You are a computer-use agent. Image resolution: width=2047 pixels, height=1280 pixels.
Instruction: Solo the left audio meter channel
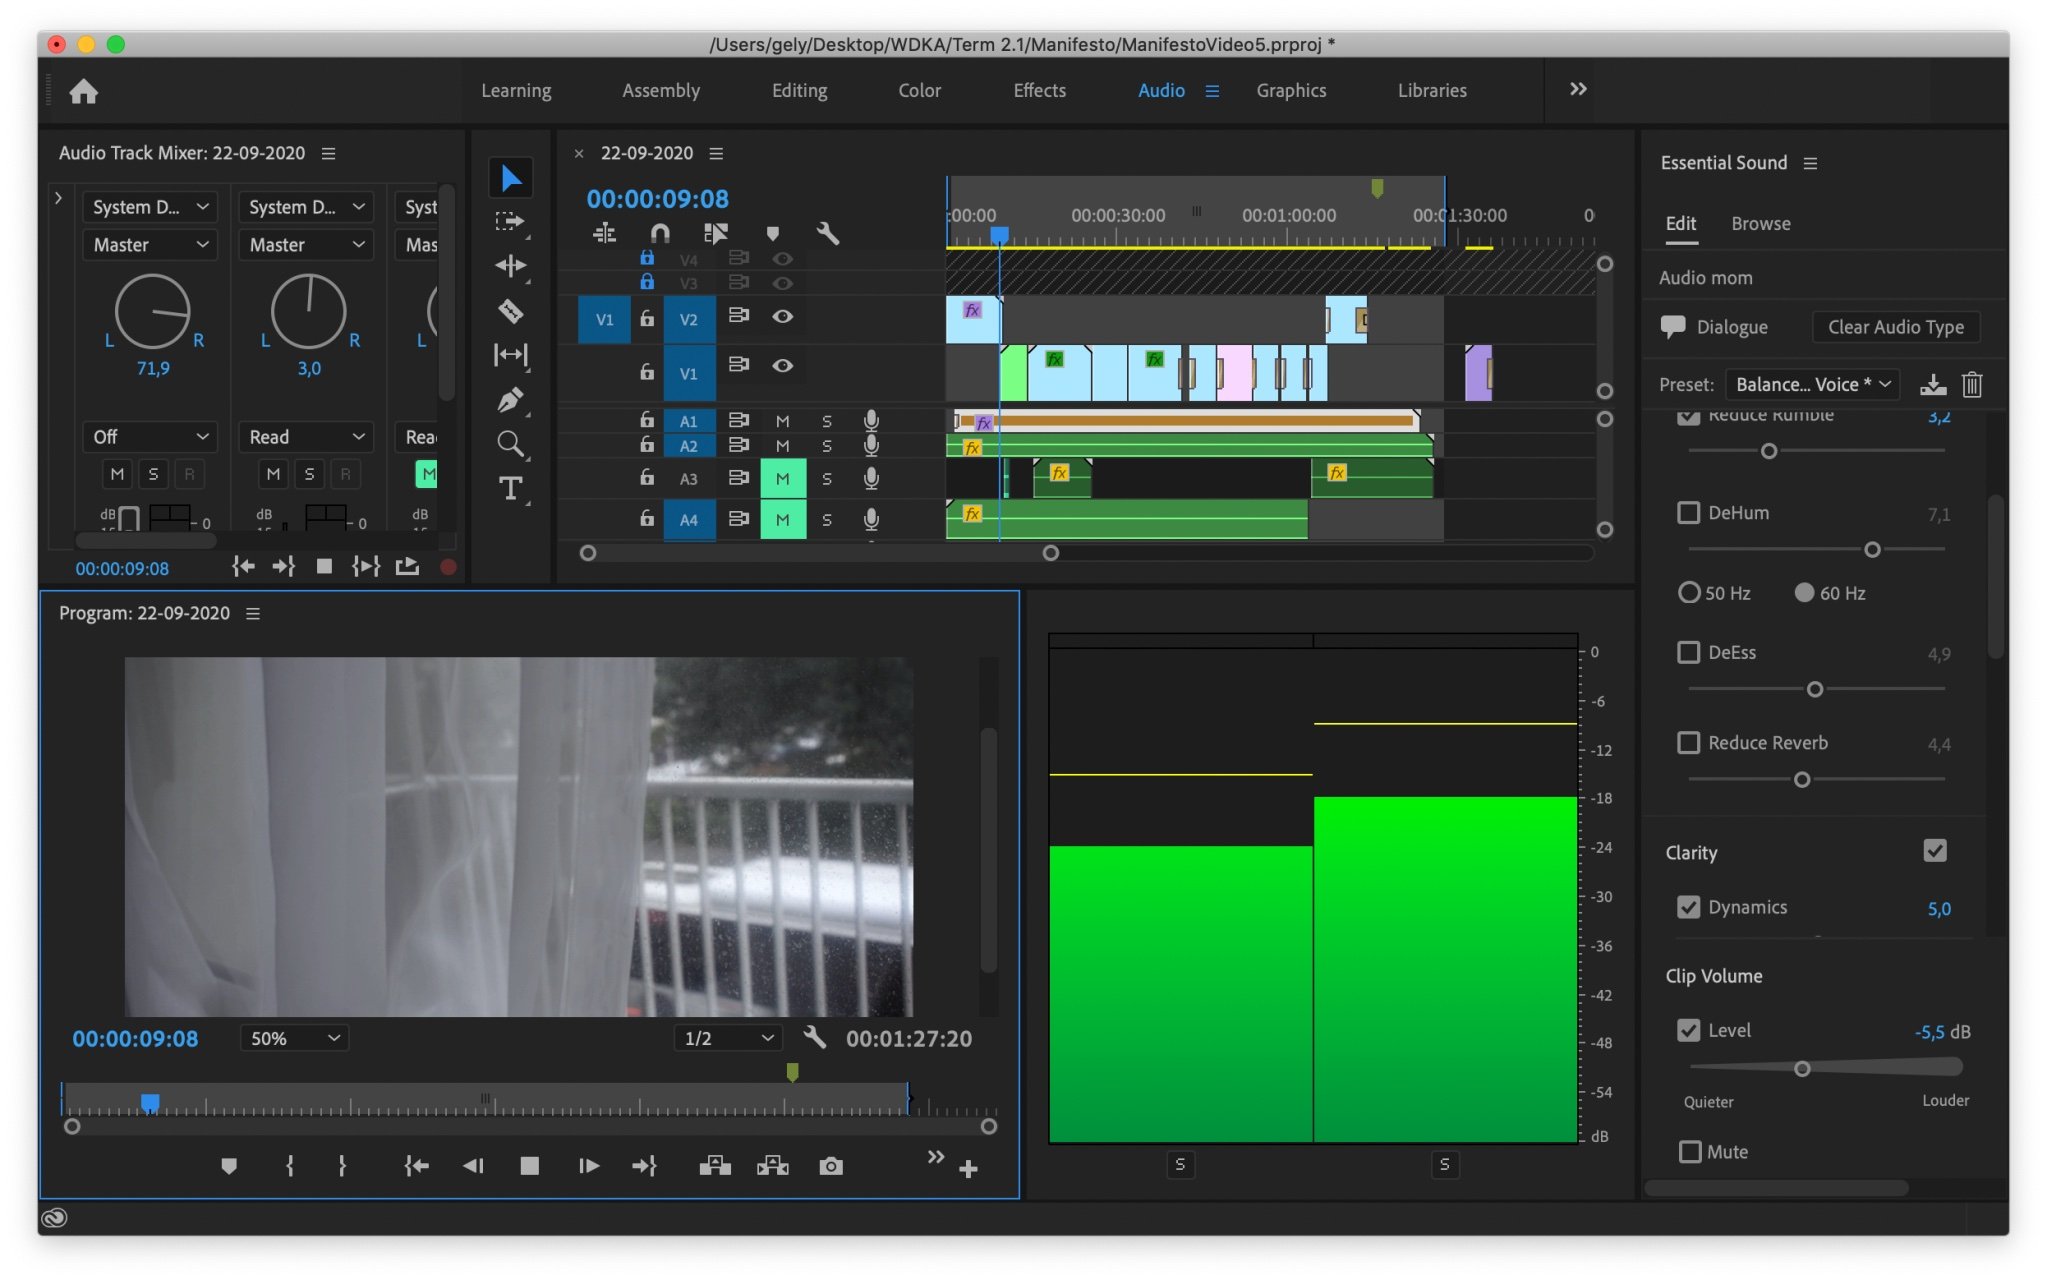(x=1180, y=1164)
